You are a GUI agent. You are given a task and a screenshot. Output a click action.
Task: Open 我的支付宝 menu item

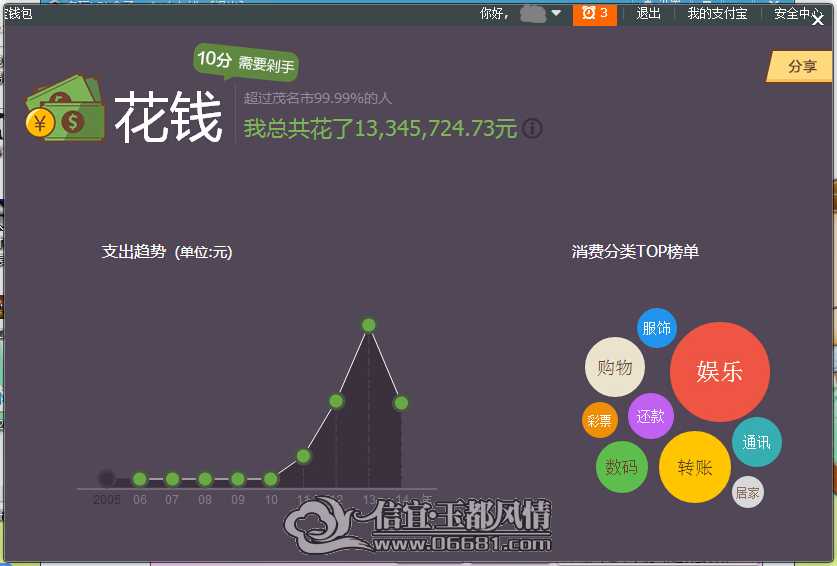(x=717, y=13)
